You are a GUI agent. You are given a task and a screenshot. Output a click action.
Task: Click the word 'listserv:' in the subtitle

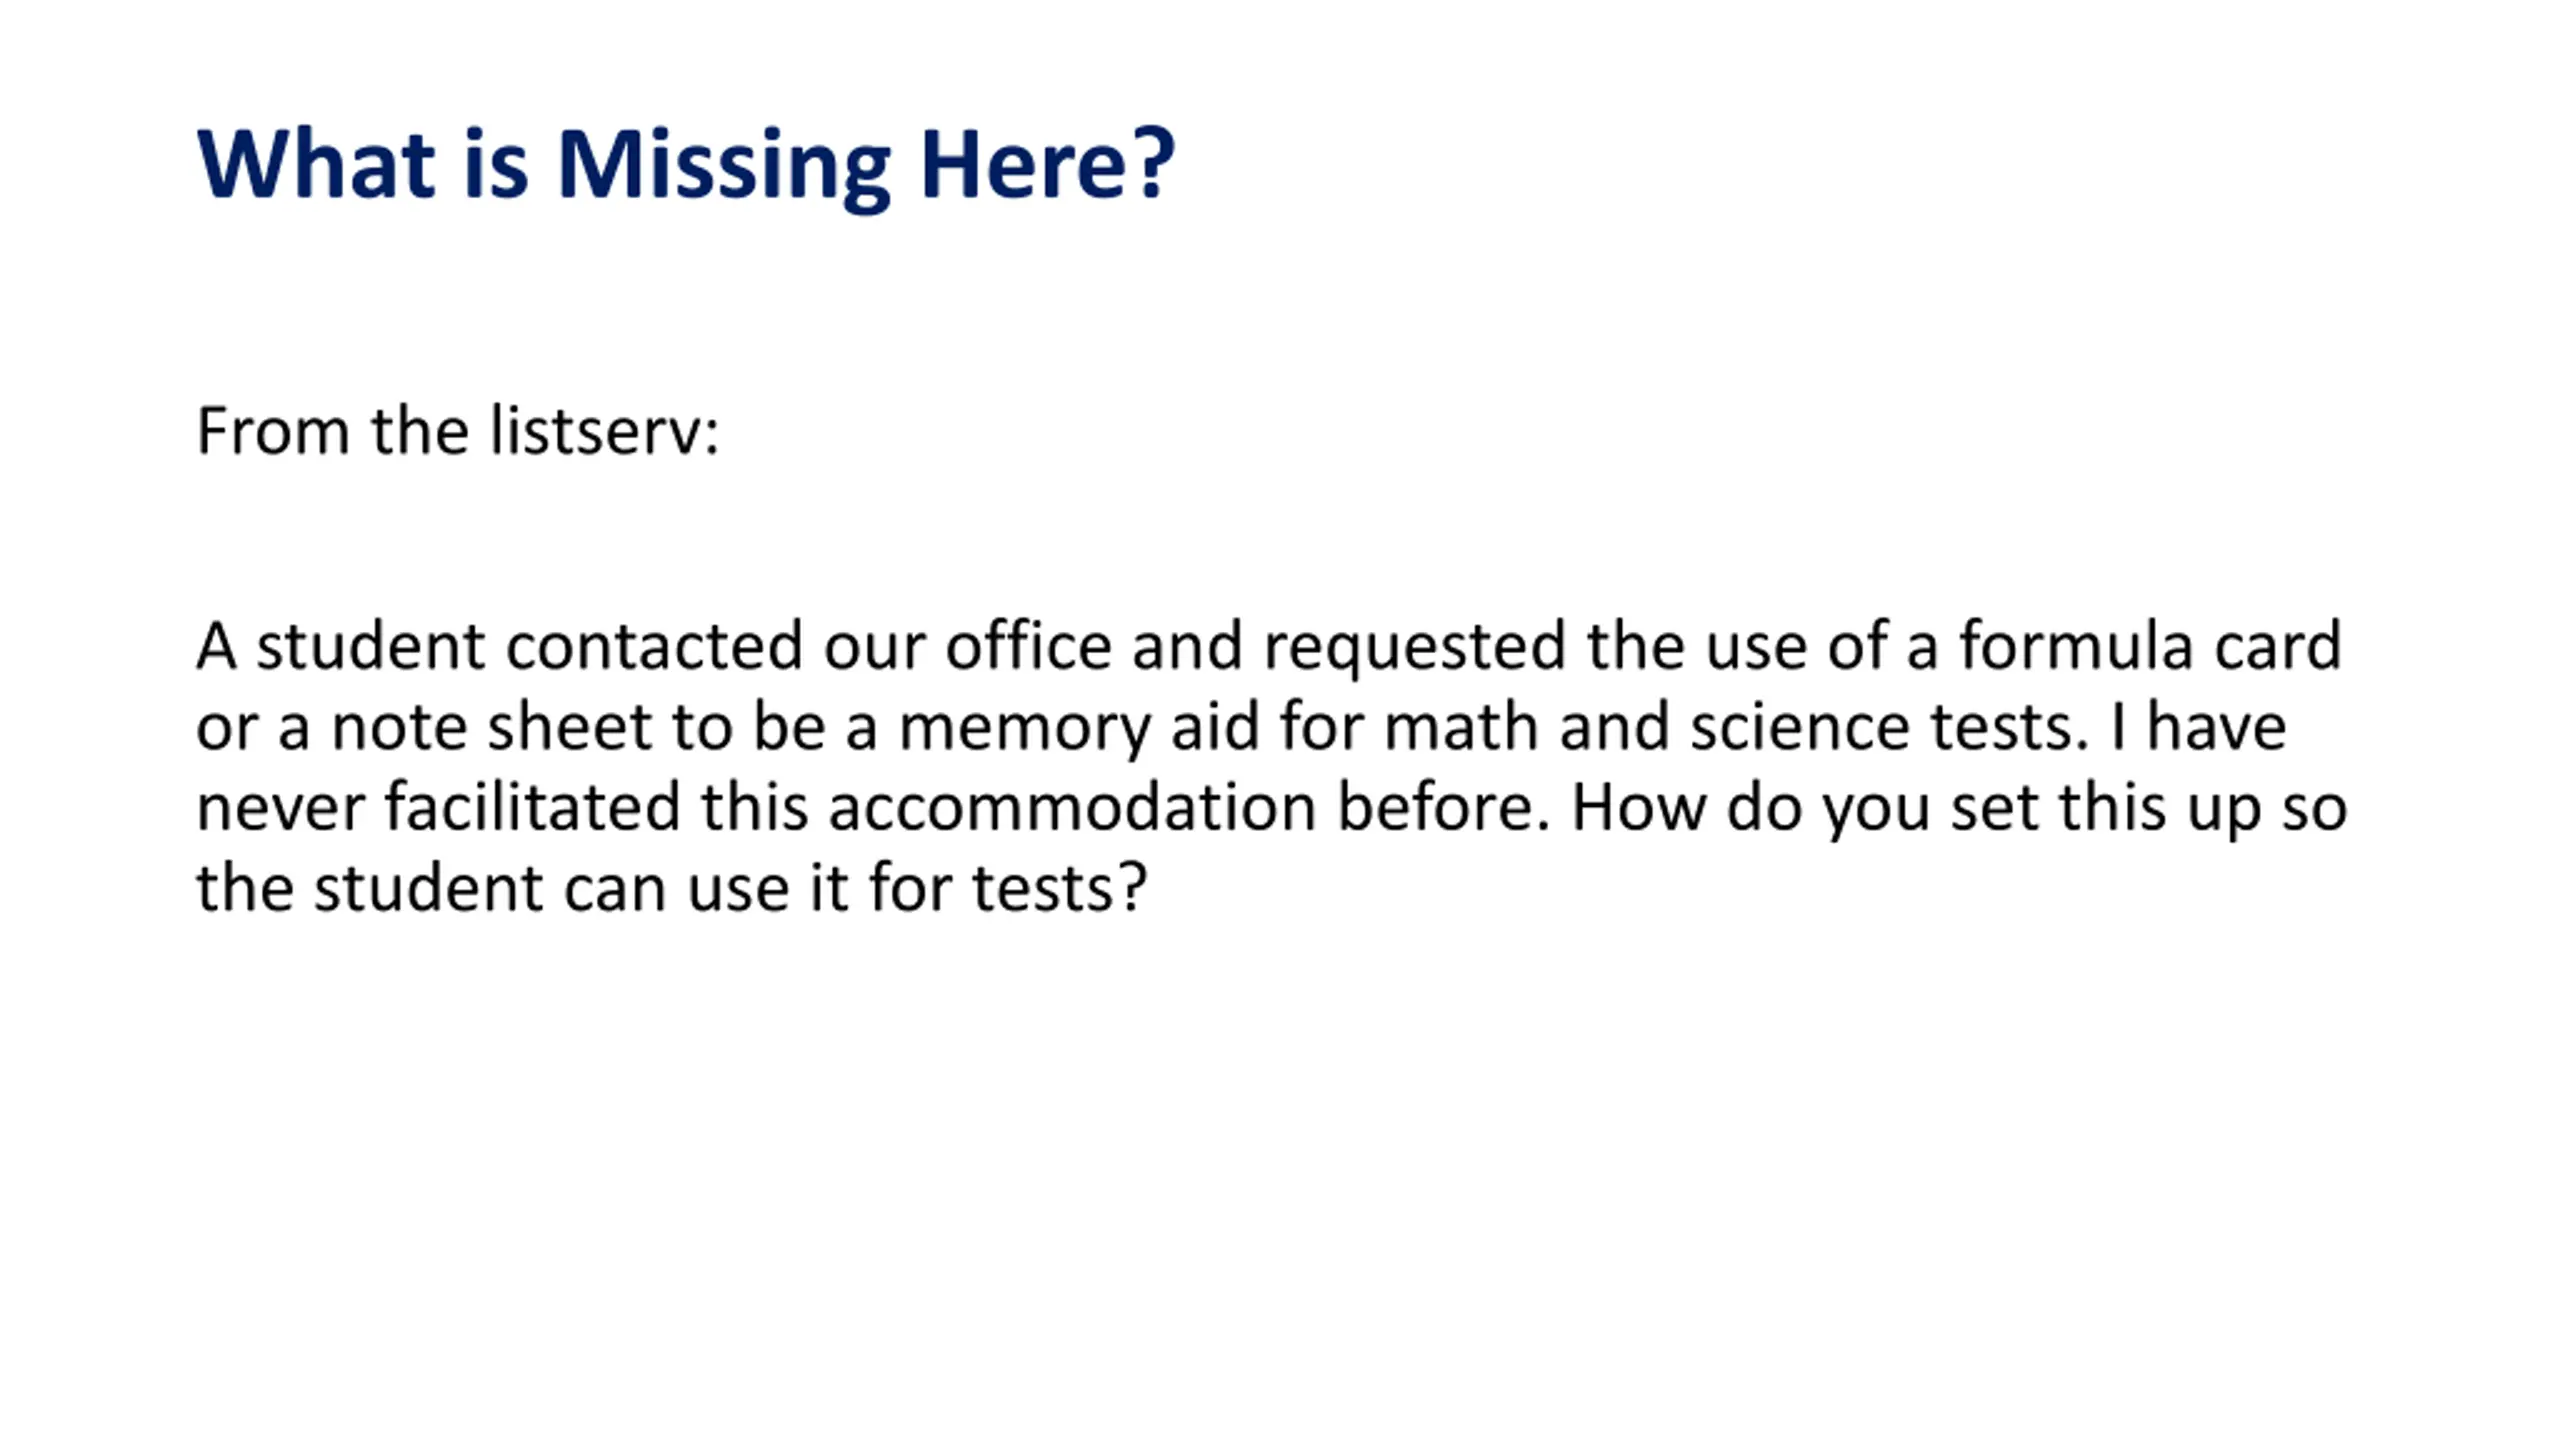point(604,431)
